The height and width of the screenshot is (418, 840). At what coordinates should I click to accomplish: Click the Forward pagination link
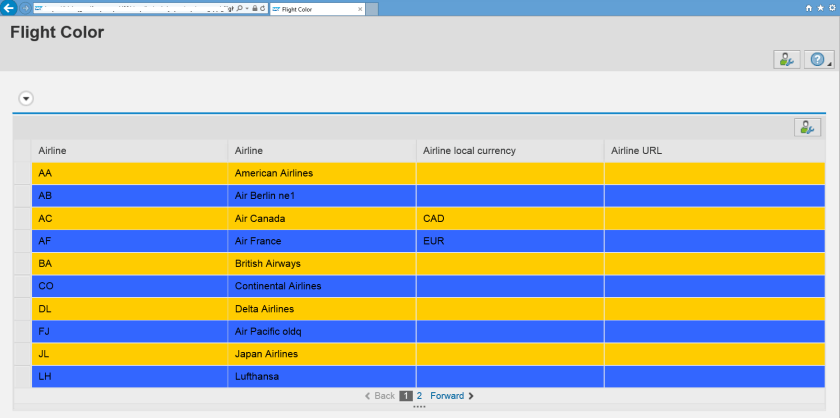pyautogui.click(x=452, y=396)
